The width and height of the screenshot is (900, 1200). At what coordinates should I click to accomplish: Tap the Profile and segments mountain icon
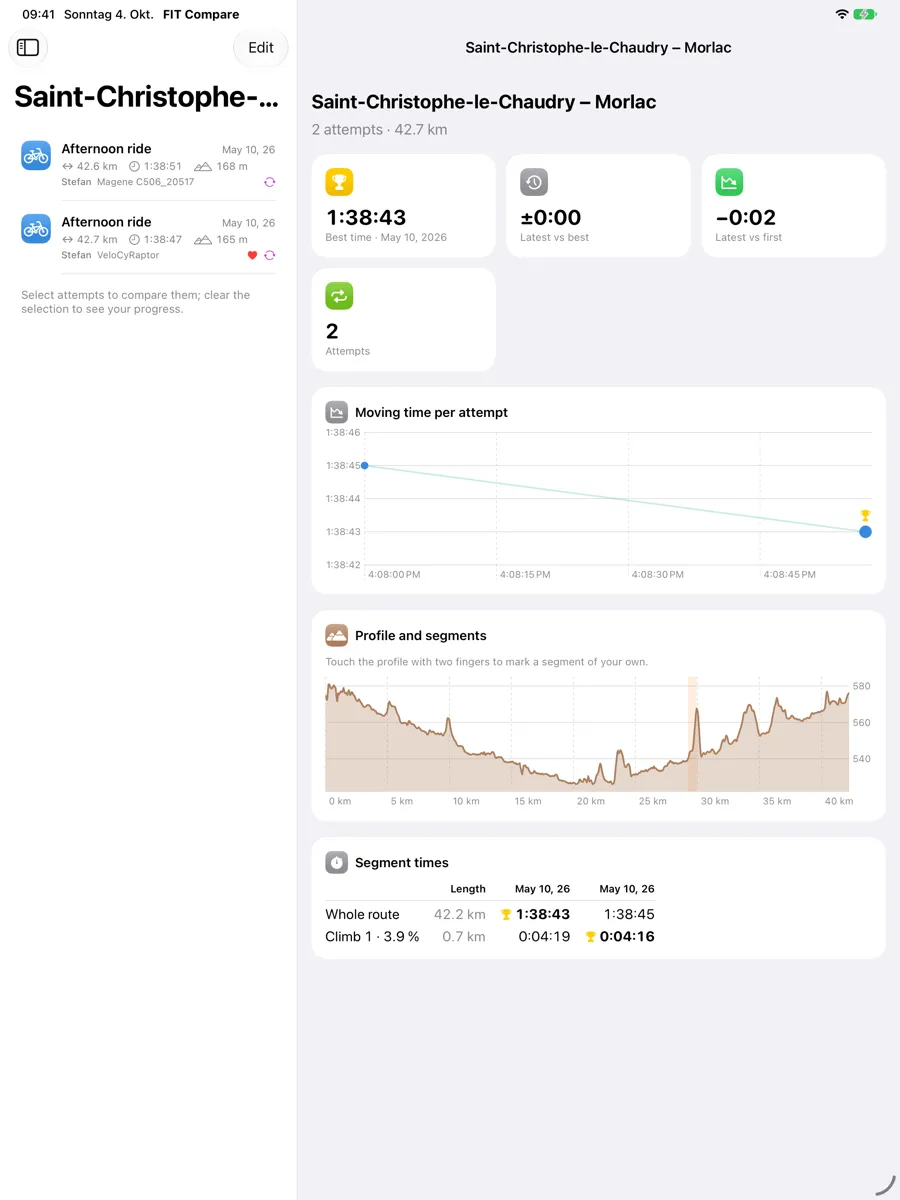click(x=337, y=635)
